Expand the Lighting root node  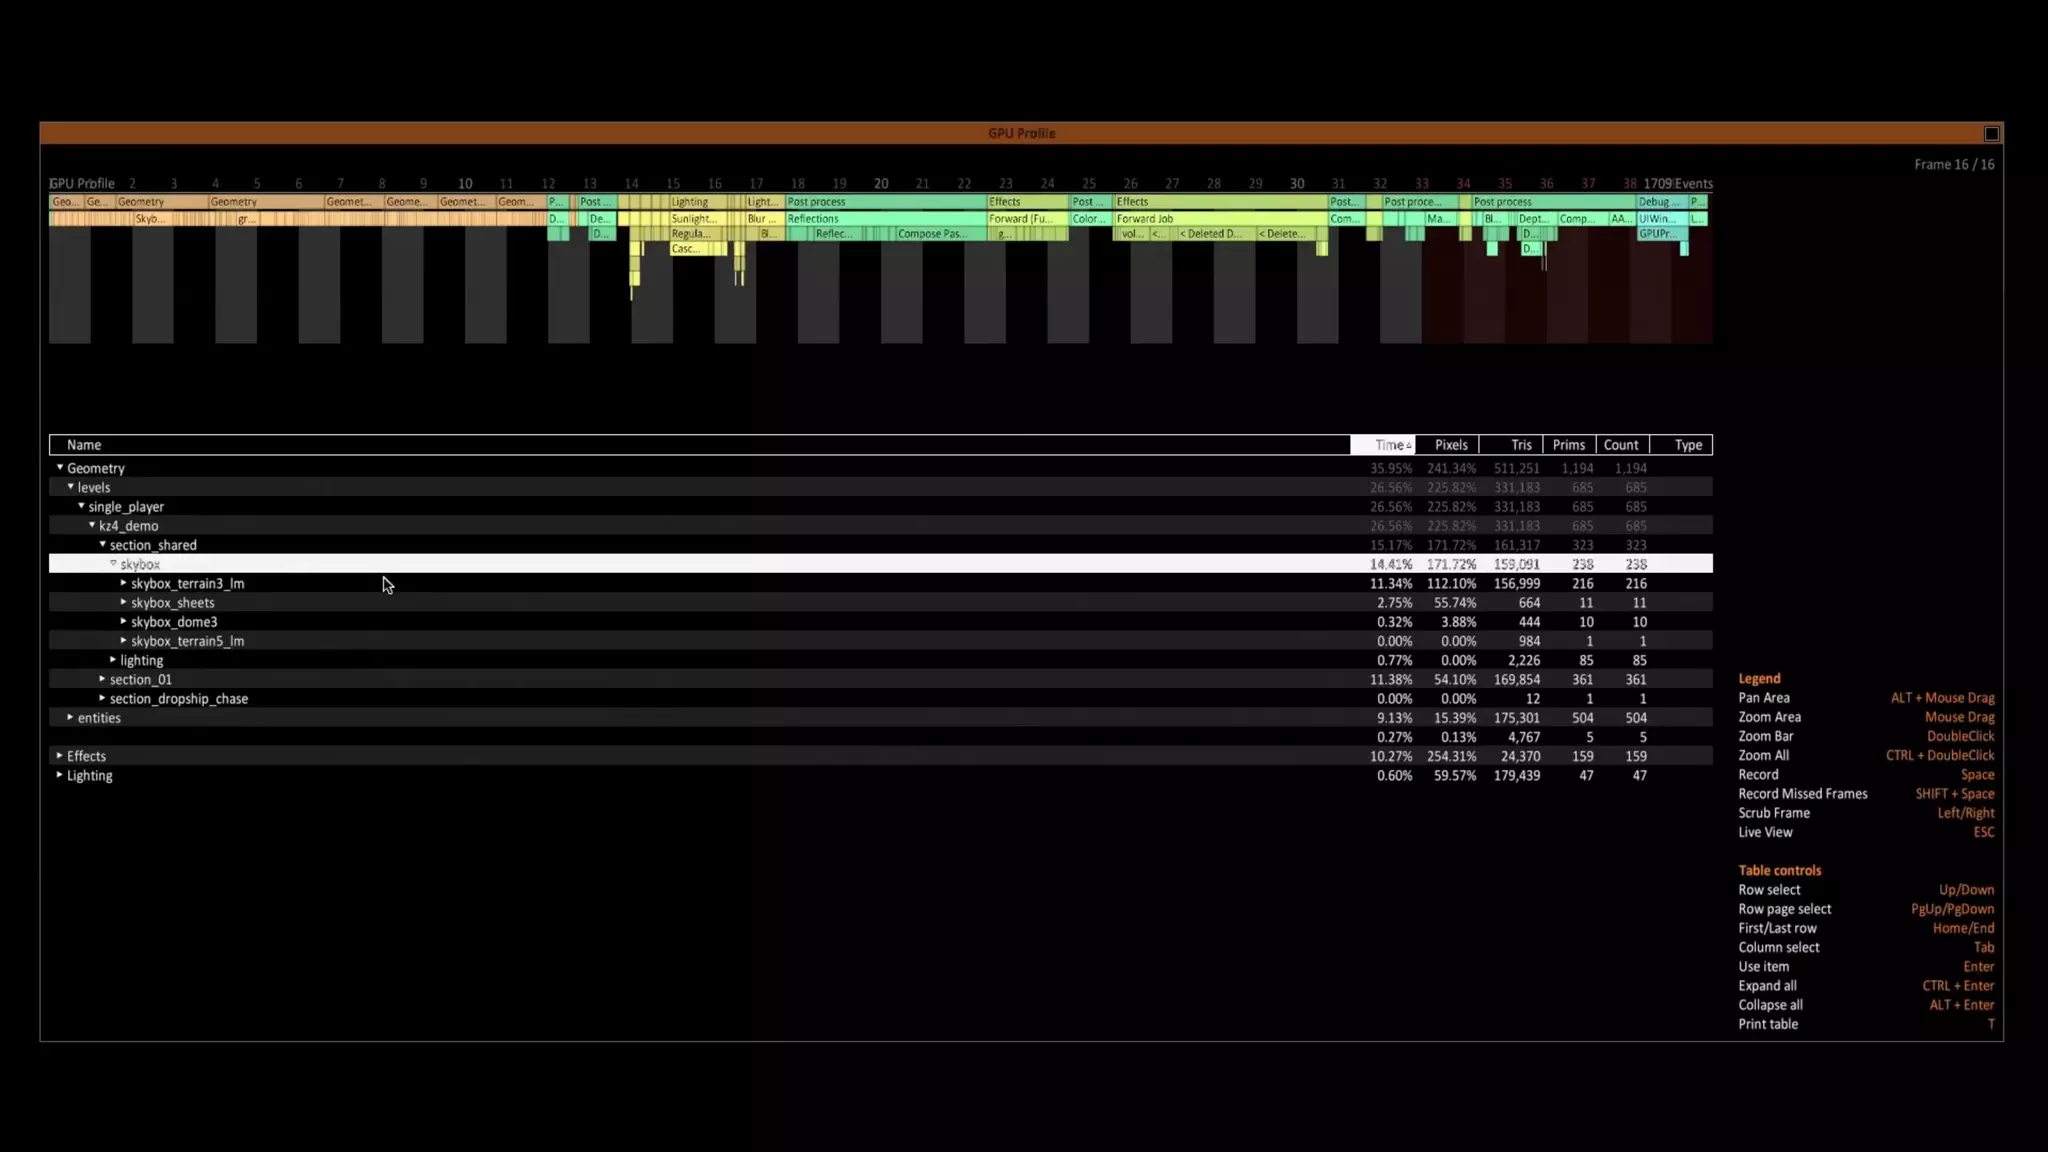(x=60, y=775)
